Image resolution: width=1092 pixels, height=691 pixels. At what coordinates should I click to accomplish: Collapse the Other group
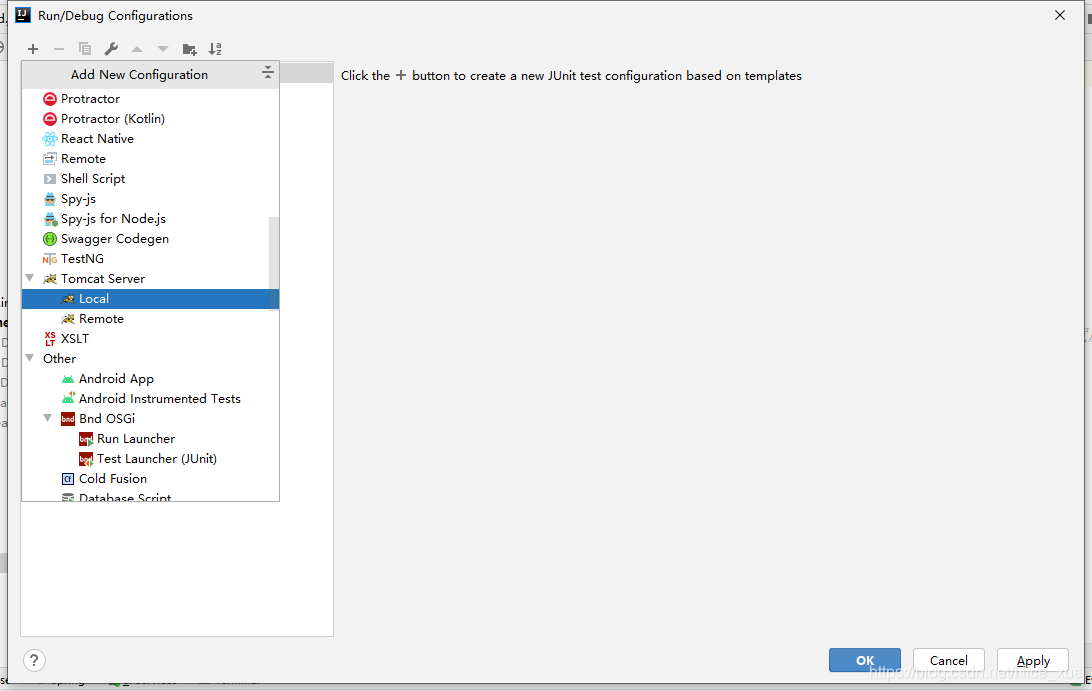tap(30, 358)
